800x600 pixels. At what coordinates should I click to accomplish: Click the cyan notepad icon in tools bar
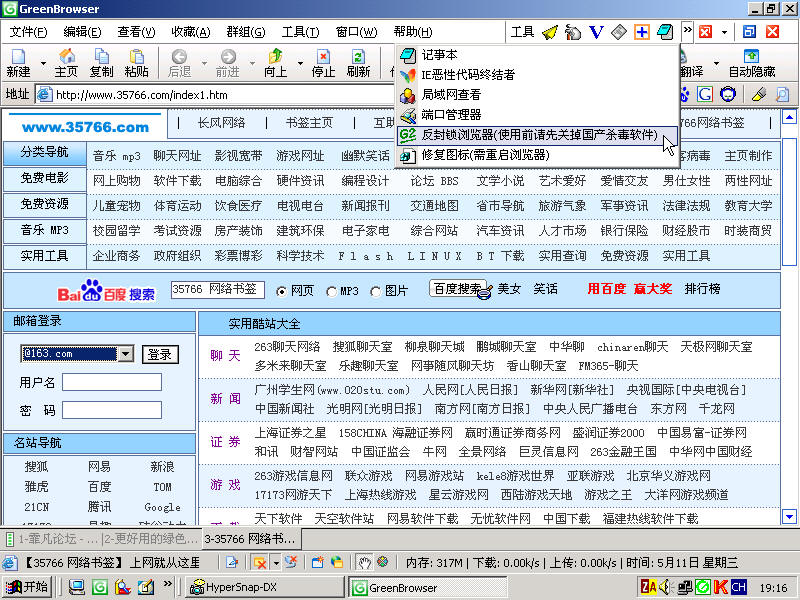pos(665,32)
